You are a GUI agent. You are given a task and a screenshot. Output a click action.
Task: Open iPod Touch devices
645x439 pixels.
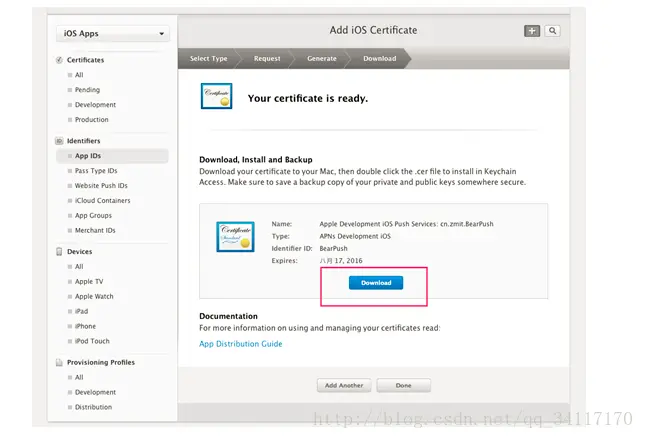92,341
